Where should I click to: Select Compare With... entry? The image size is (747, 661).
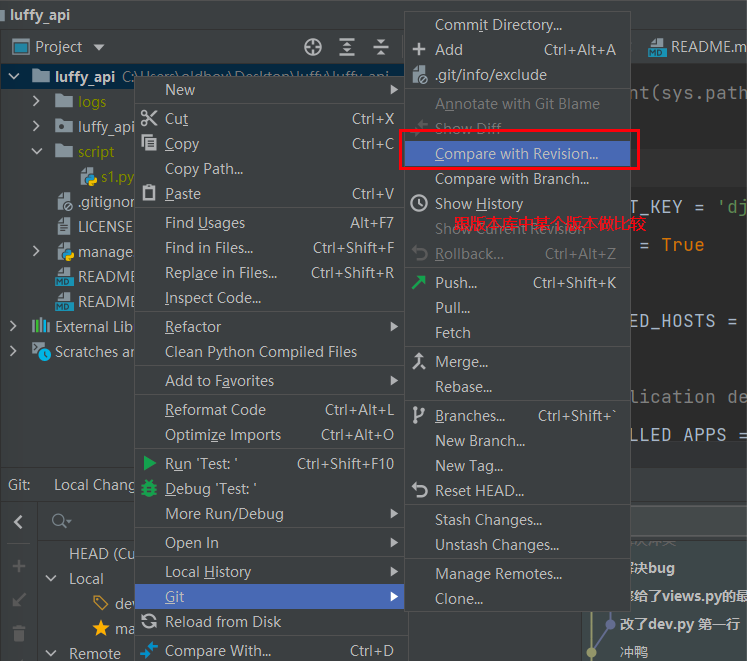coord(270,651)
